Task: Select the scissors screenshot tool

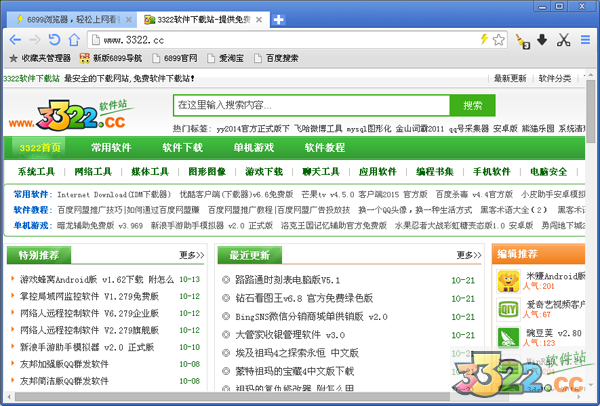Action: pyautogui.click(x=563, y=39)
